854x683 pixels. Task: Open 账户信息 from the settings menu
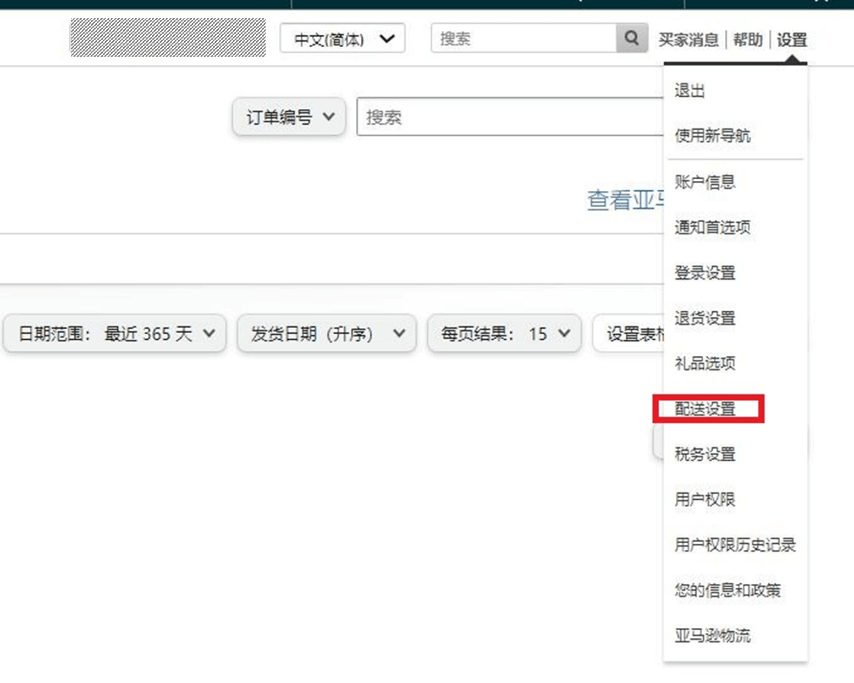(705, 182)
